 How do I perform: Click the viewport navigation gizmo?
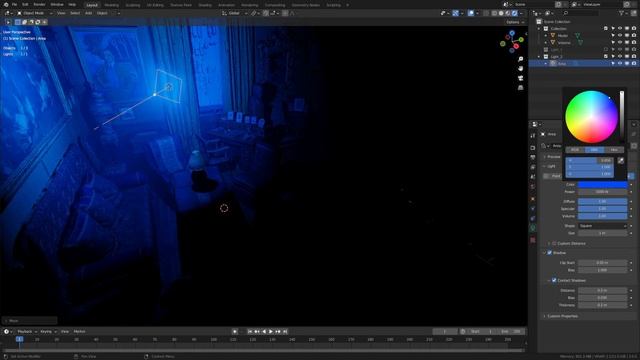tap(512, 42)
